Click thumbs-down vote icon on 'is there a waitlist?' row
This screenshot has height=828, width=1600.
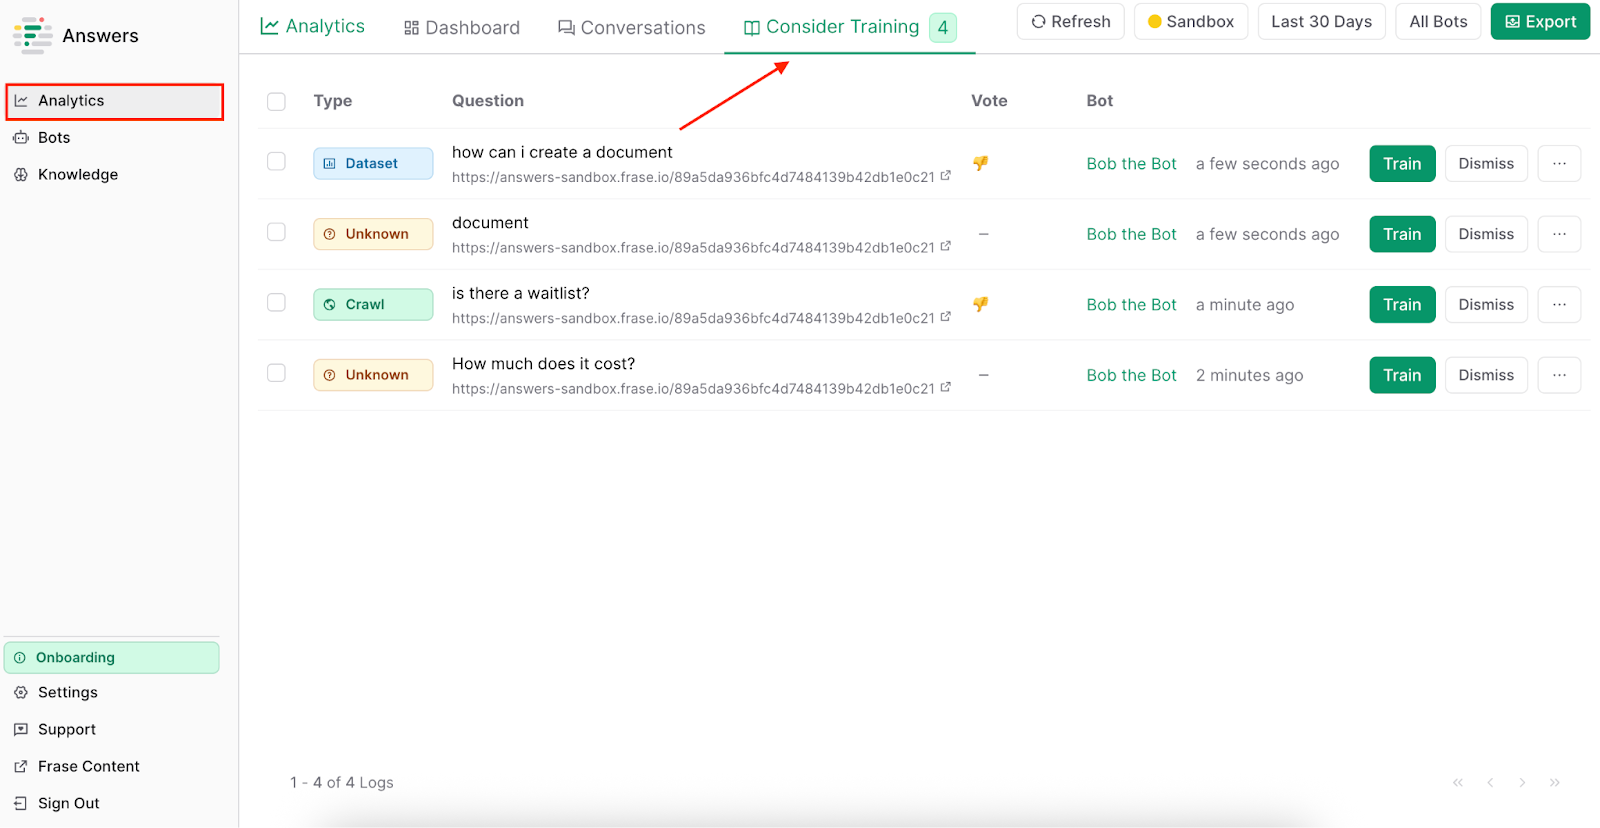pos(980,304)
